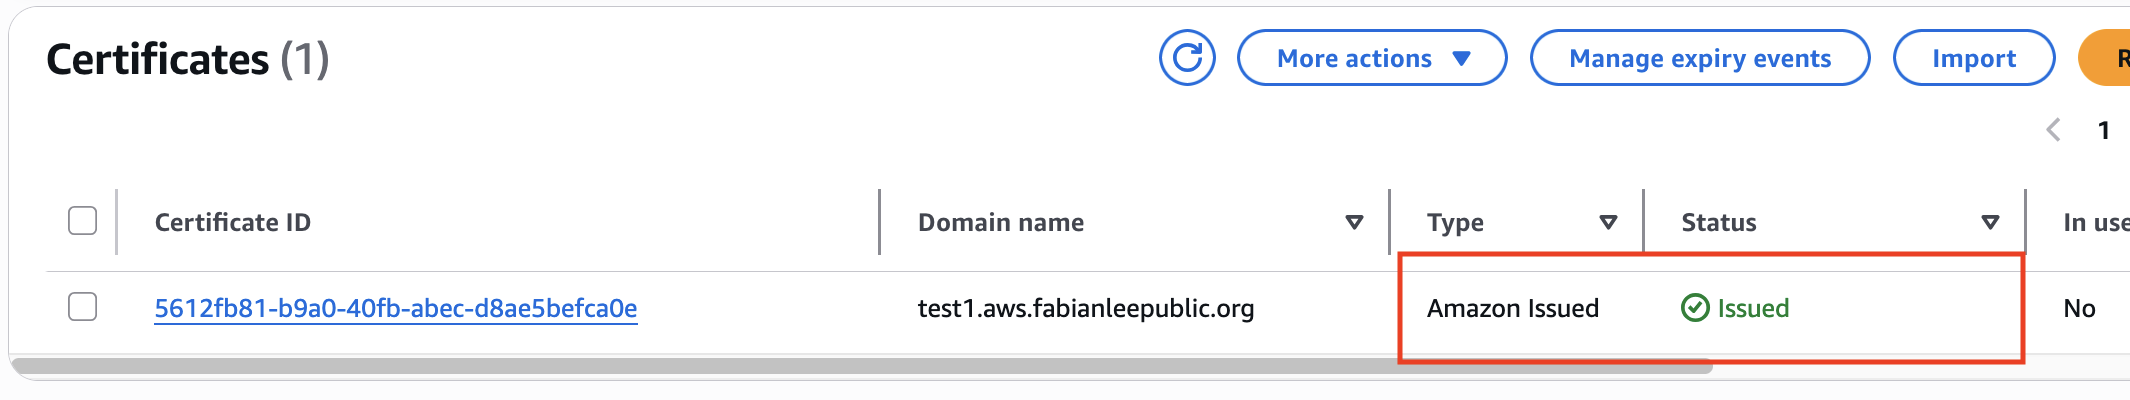Click the Certificate ID column header
The image size is (2130, 400).
pos(232,222)
